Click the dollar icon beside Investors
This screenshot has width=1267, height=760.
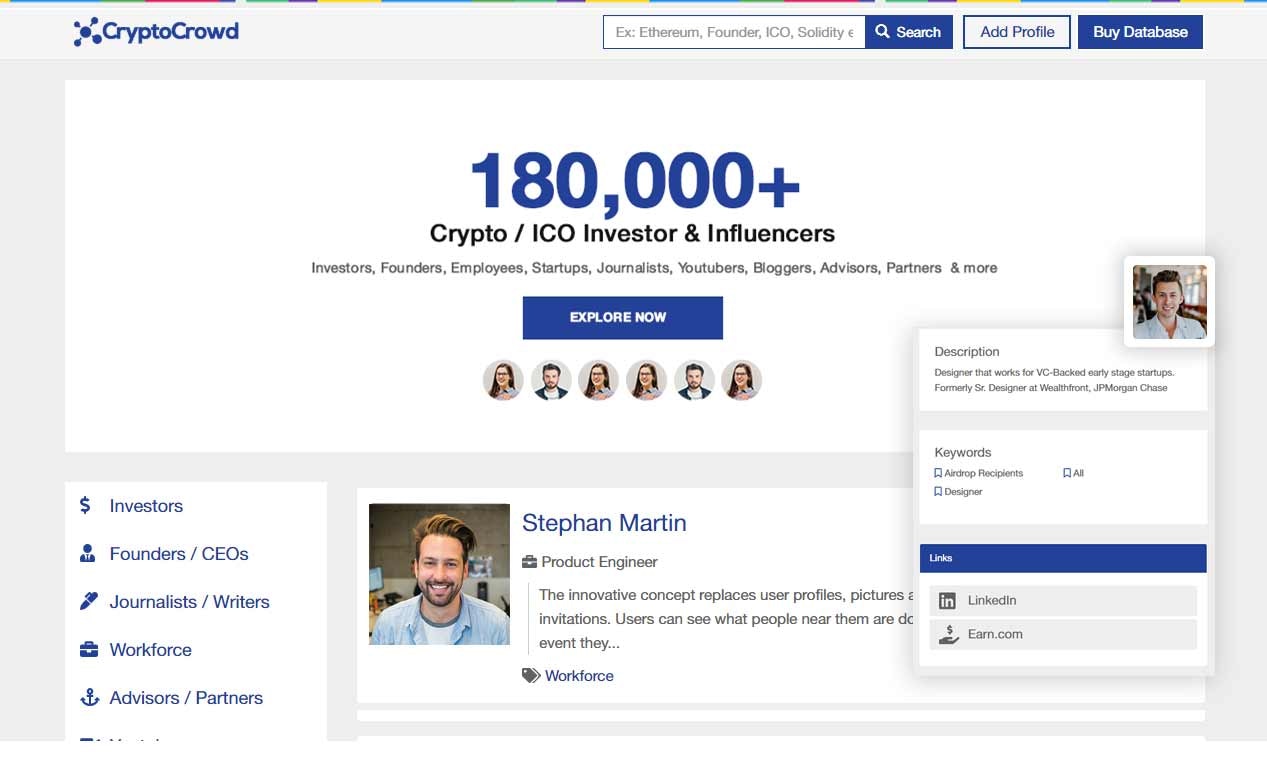tap(85, 505)
